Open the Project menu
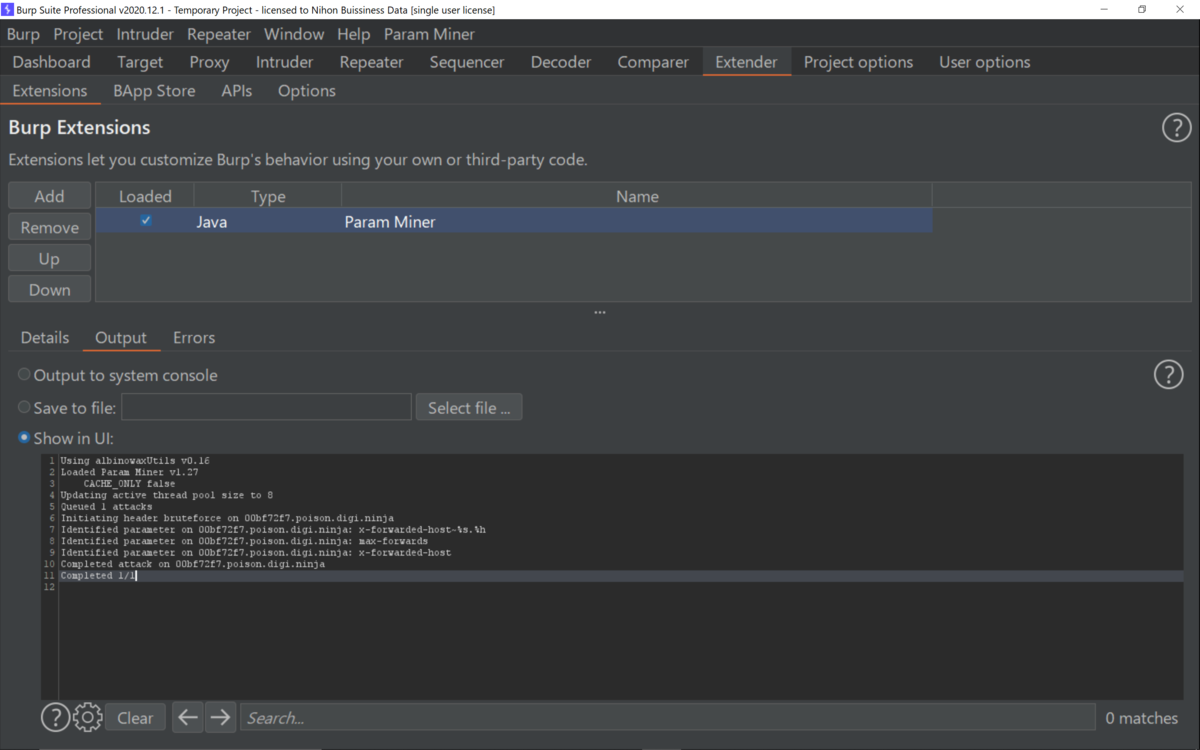Viewport: 1200px width, 750px height. click(78, 34)
